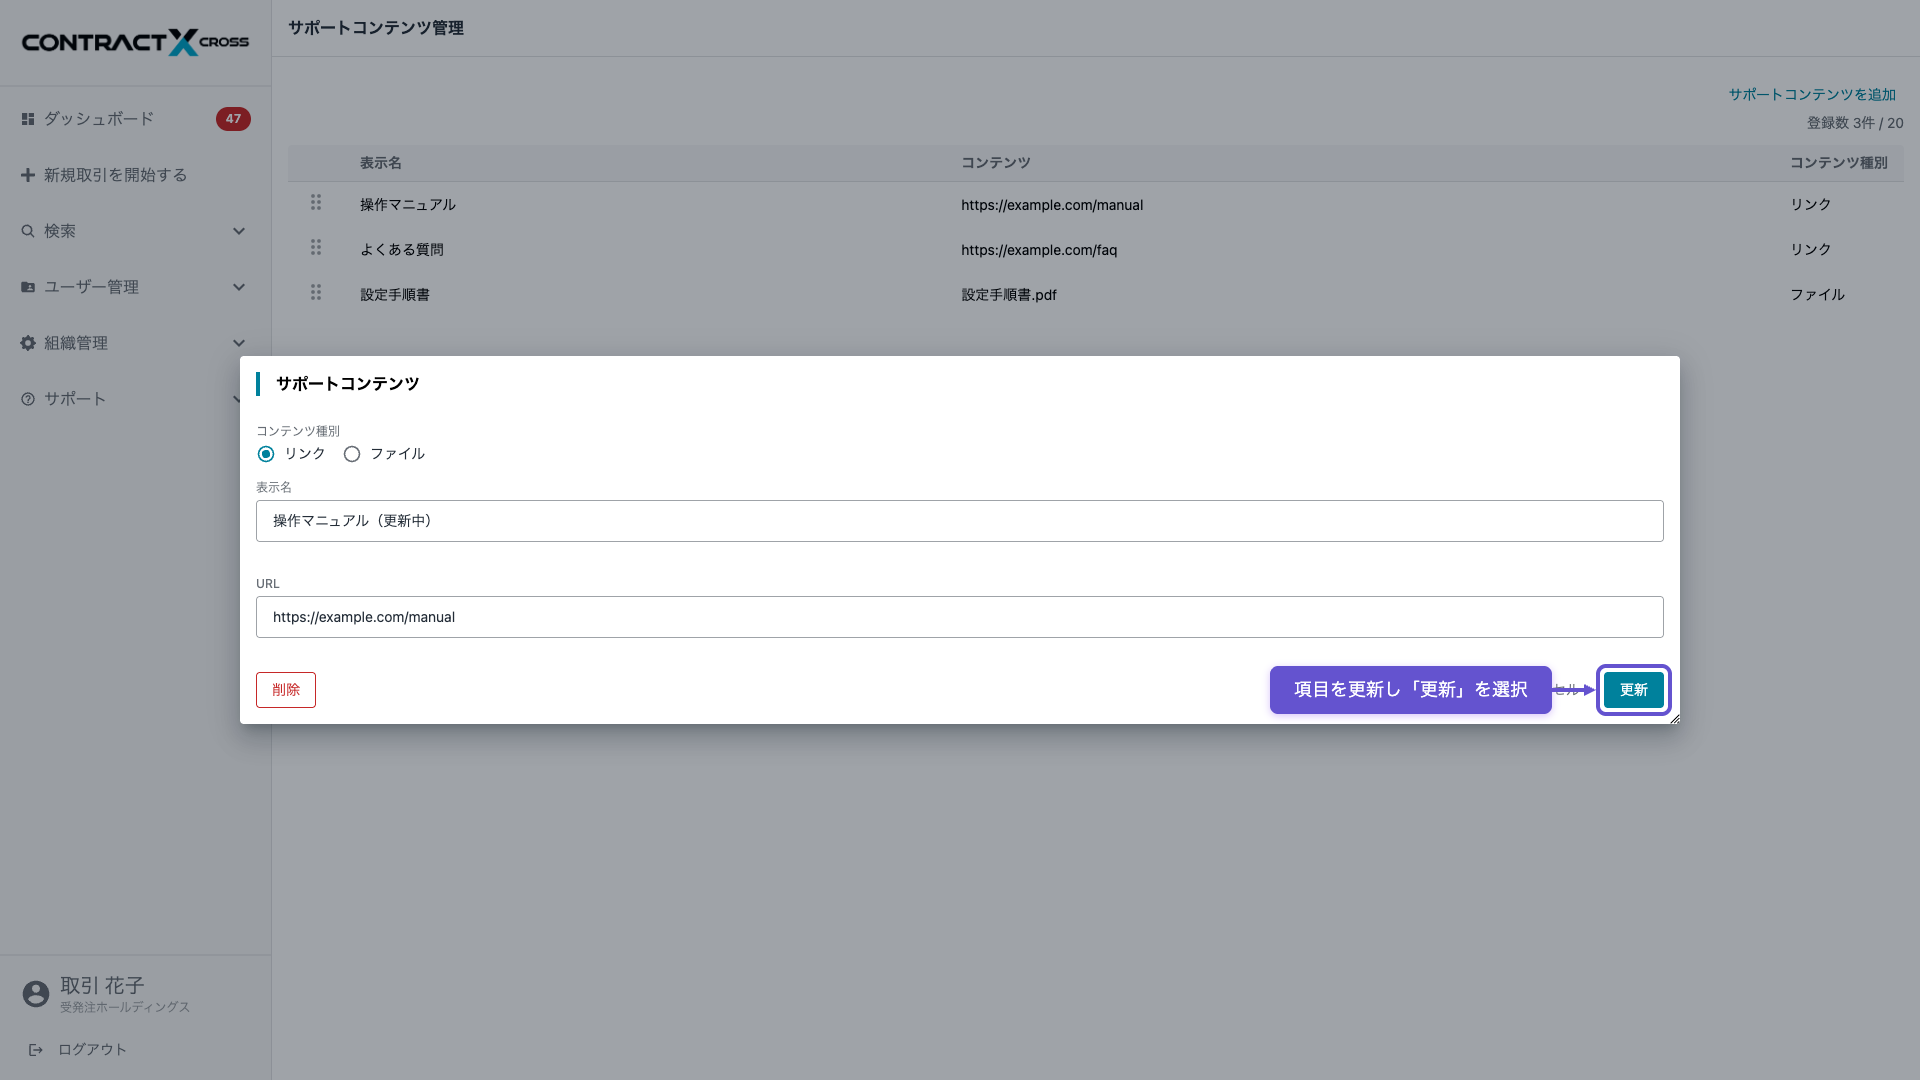The image size is (1920, 1080).
Task: Expand the 組織管理 chevron
Action: click(x=239, y=343)
